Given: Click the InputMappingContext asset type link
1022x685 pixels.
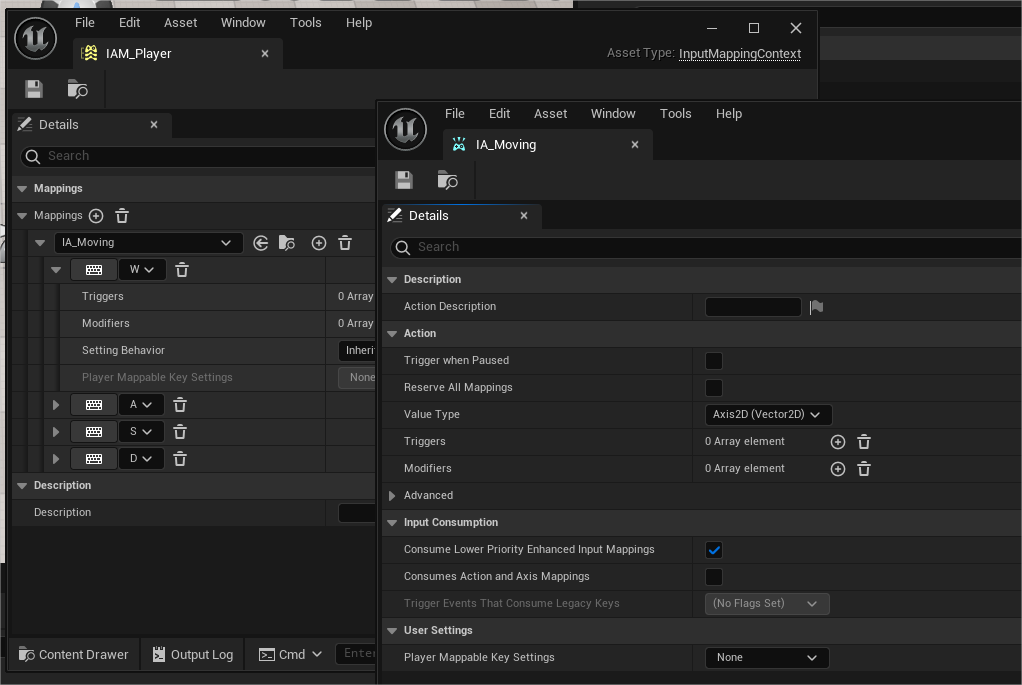Looking at the screenshot, I should click(739, 54).
